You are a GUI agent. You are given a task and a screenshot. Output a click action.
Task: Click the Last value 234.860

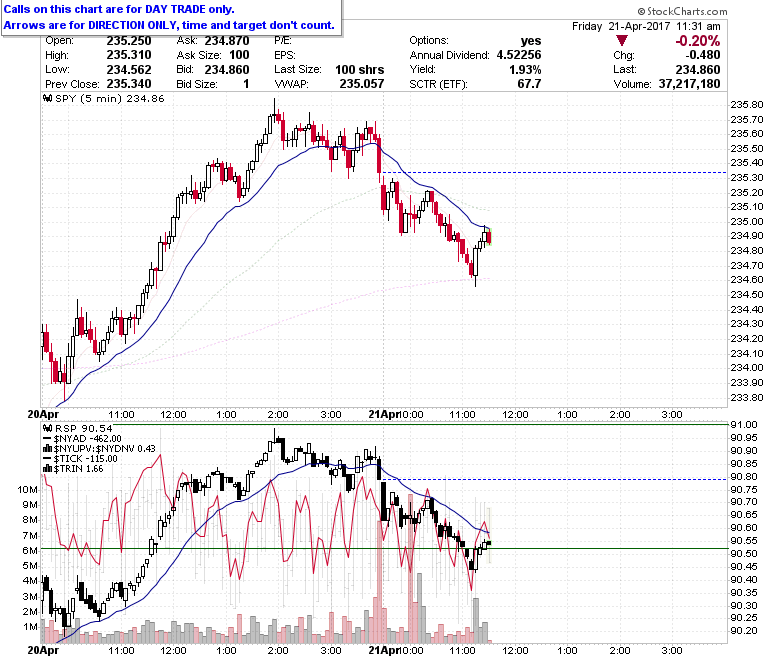coord(698,70)
